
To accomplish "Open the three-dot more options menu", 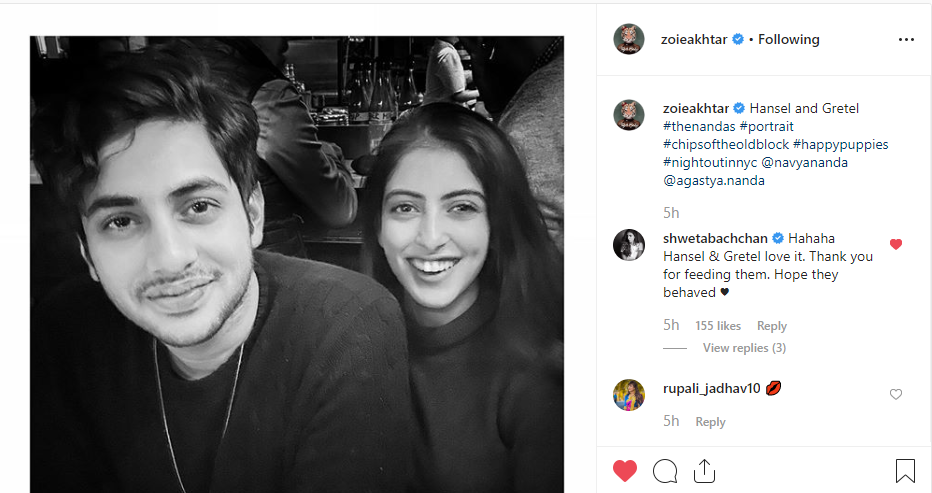I will coord(906,39).
